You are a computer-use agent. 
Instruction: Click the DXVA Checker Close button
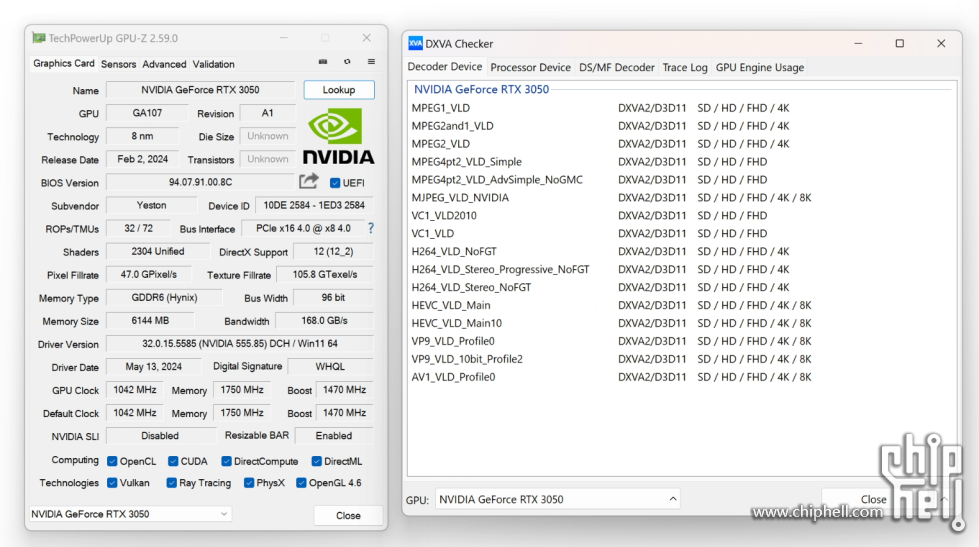(873, 500)
